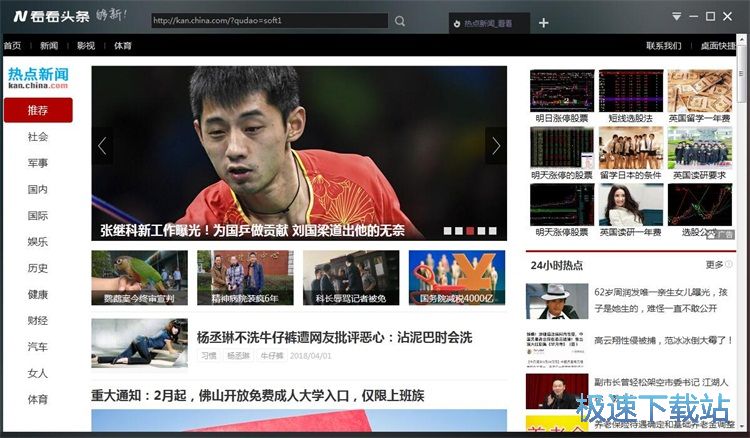Image resolution: width=750 pixels, height=438 pixels.
Task: Open the 科长辱骂记者被免 thumbnail
Action: tap(351, 277)
